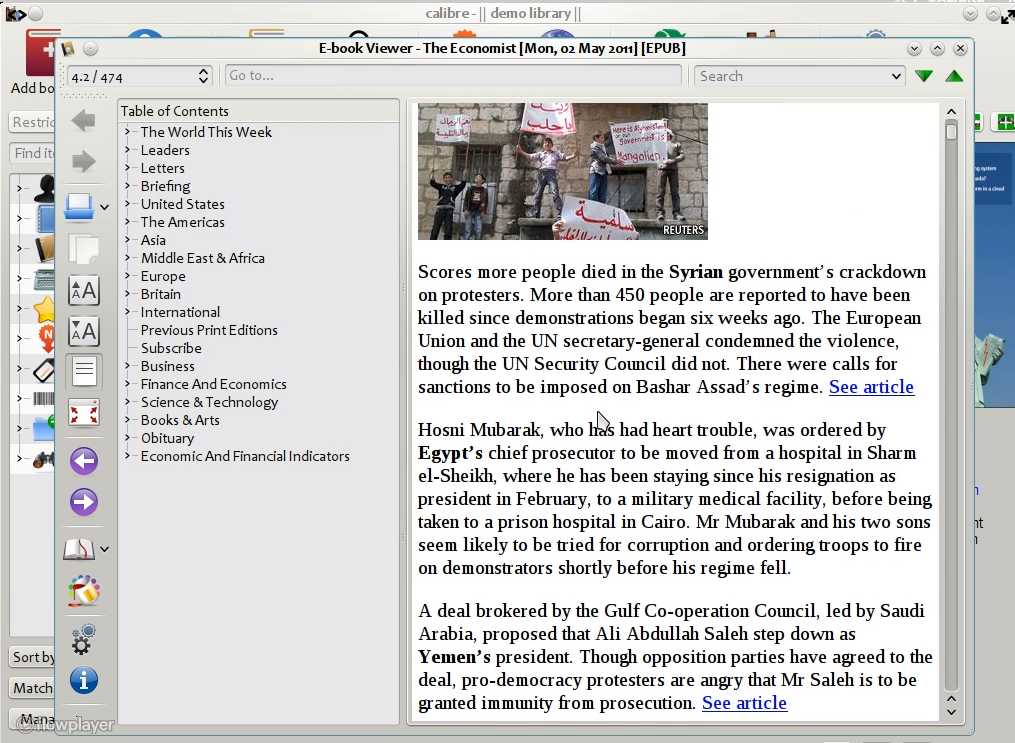
Task: Adjust the page number stepper arrows
Action: 203,77
